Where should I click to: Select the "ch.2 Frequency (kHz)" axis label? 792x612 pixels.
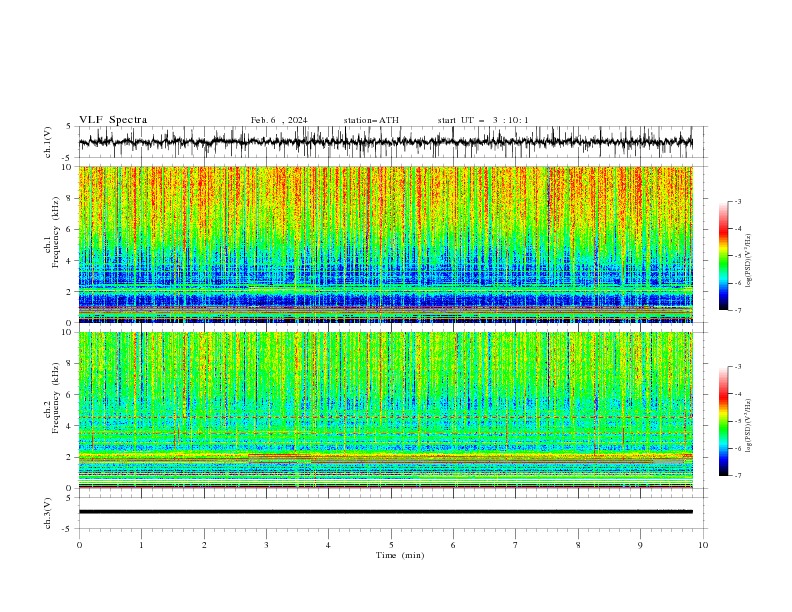pos(52,398)
